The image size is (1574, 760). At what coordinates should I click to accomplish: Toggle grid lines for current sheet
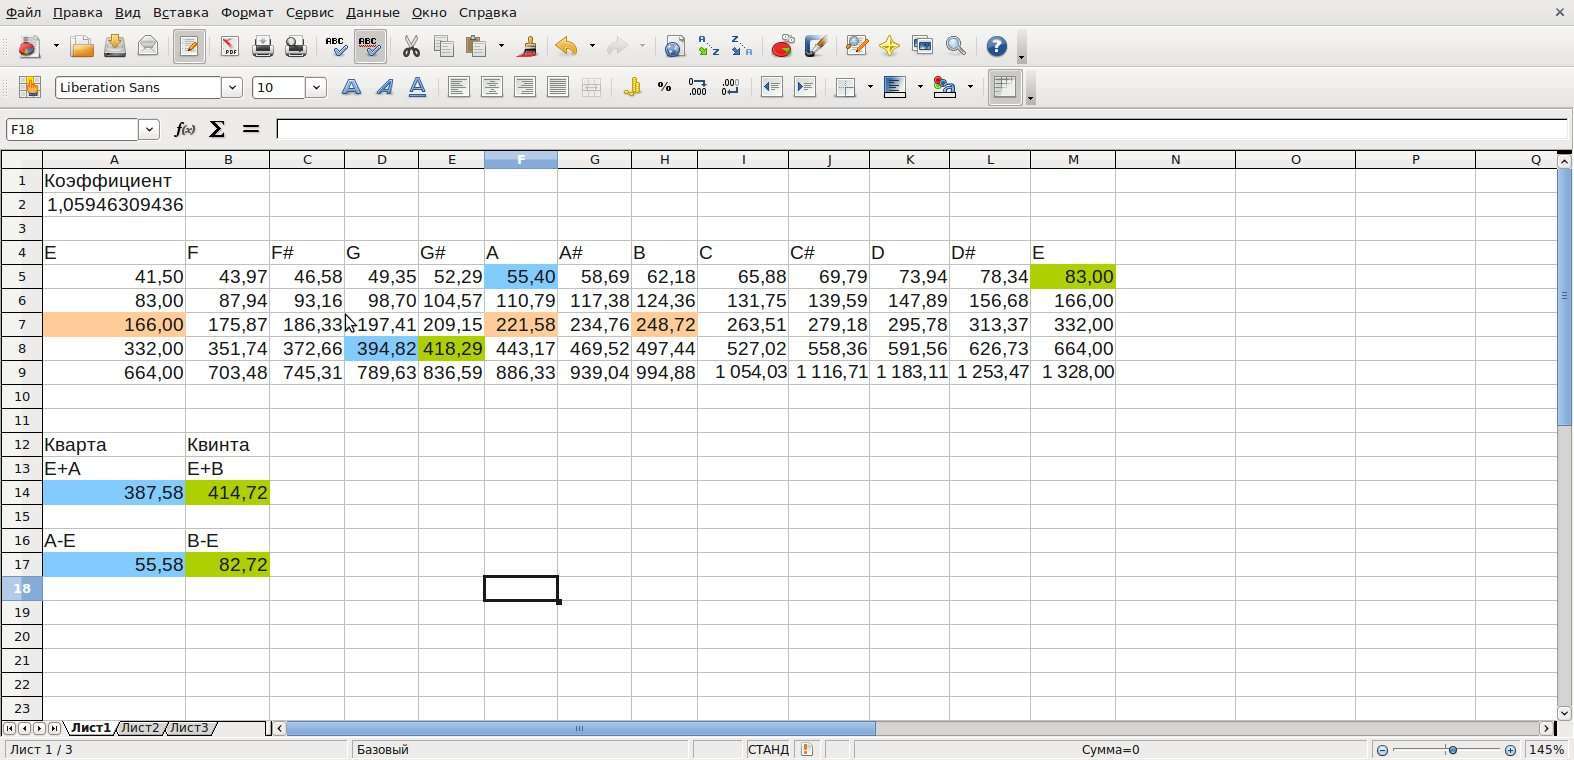[x=1005, y=88]
